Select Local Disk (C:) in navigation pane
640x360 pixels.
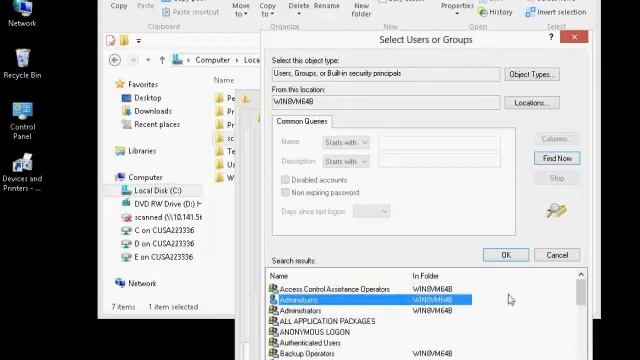click(152, 191)
